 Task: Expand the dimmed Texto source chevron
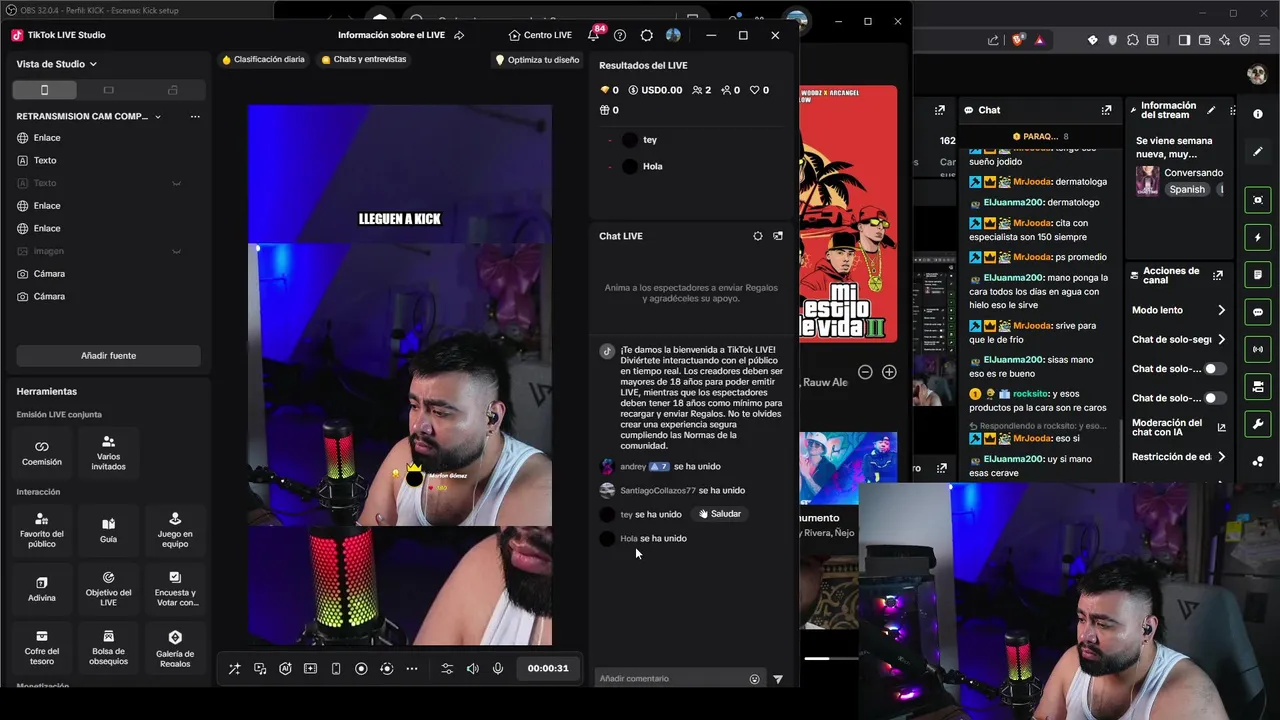pyautogui.click(x=177, y=183)
